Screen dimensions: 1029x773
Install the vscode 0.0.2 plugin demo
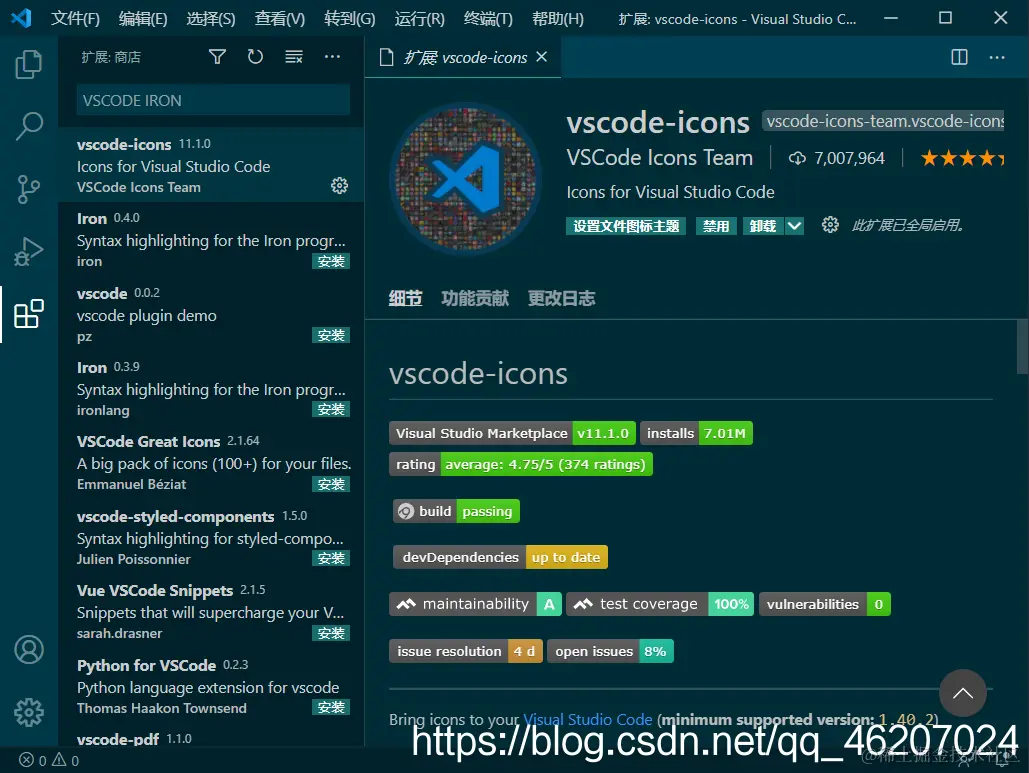click(331, 335)
